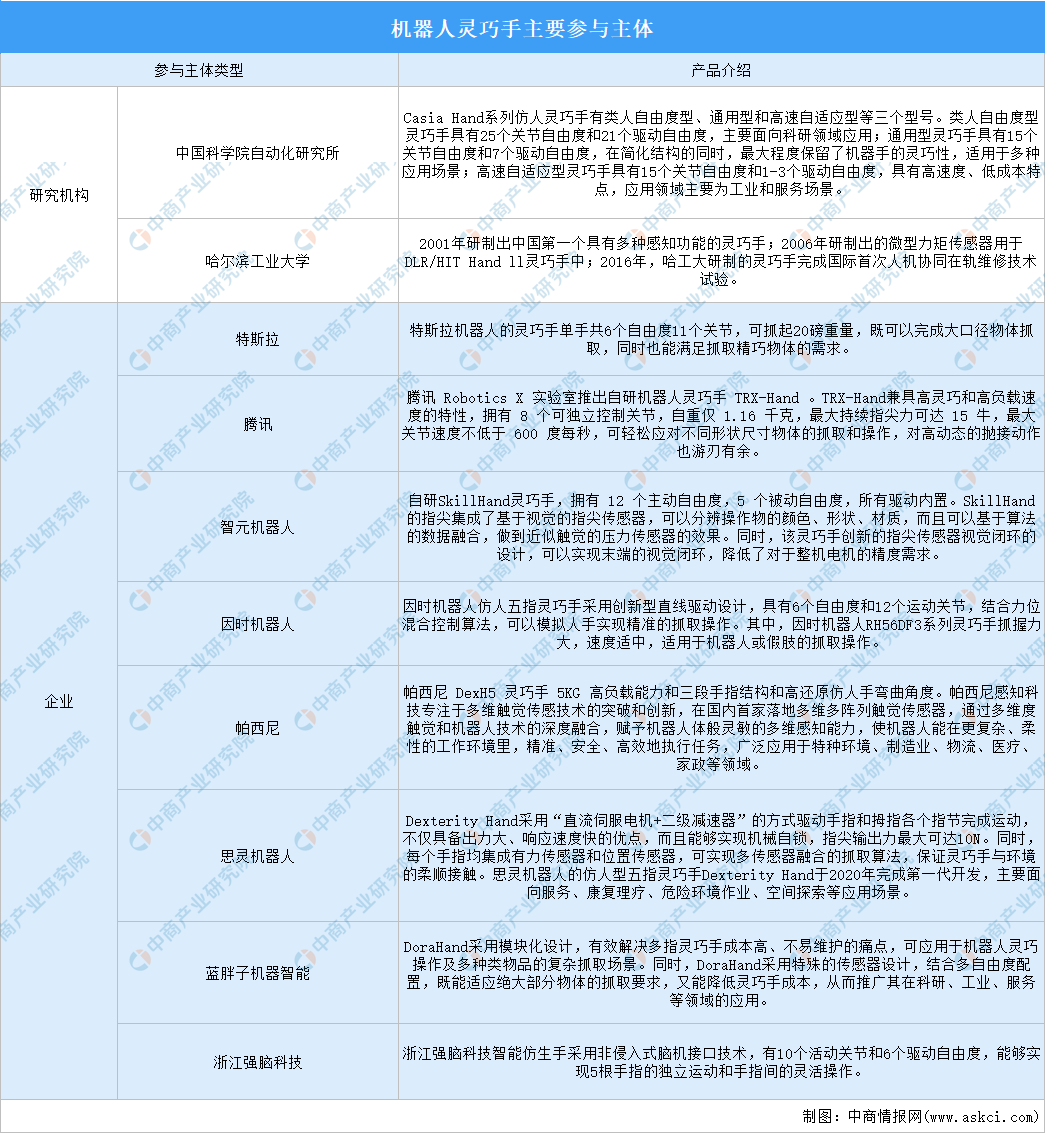This screenshot has width=1045, height=1133.
Task: Select the SkillHand product description
Action: point(721,527)
